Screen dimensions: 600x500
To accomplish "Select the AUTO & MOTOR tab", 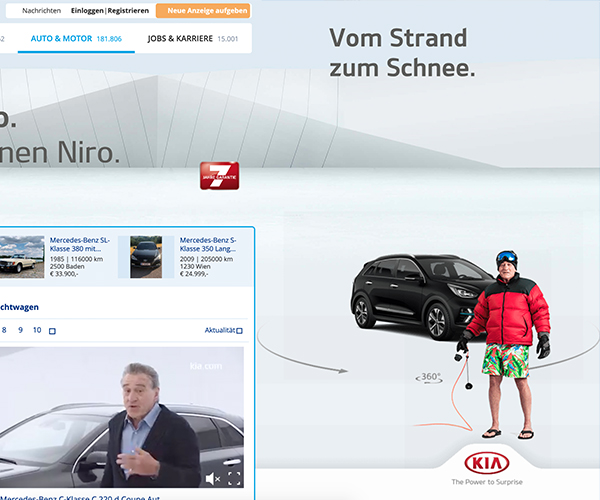I will click(76, 39).
